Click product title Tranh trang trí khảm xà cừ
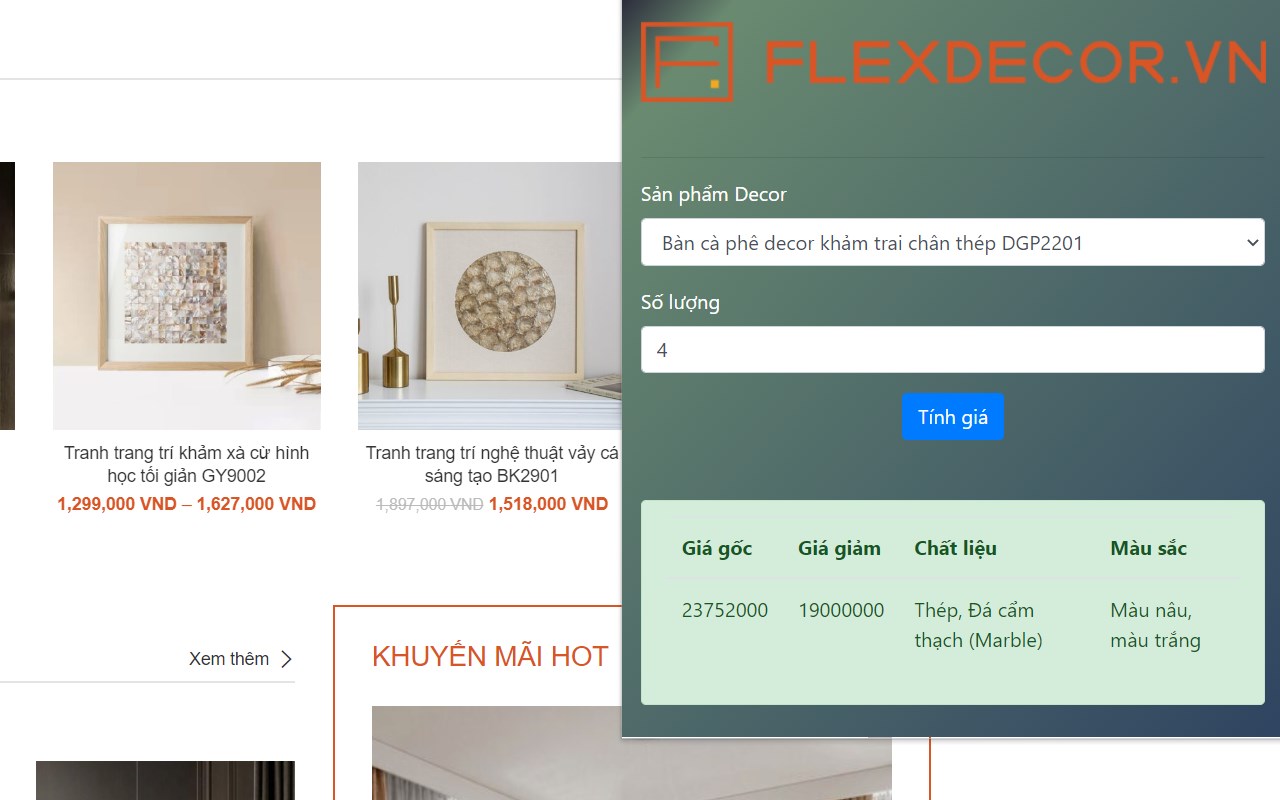 coord(187,464)
